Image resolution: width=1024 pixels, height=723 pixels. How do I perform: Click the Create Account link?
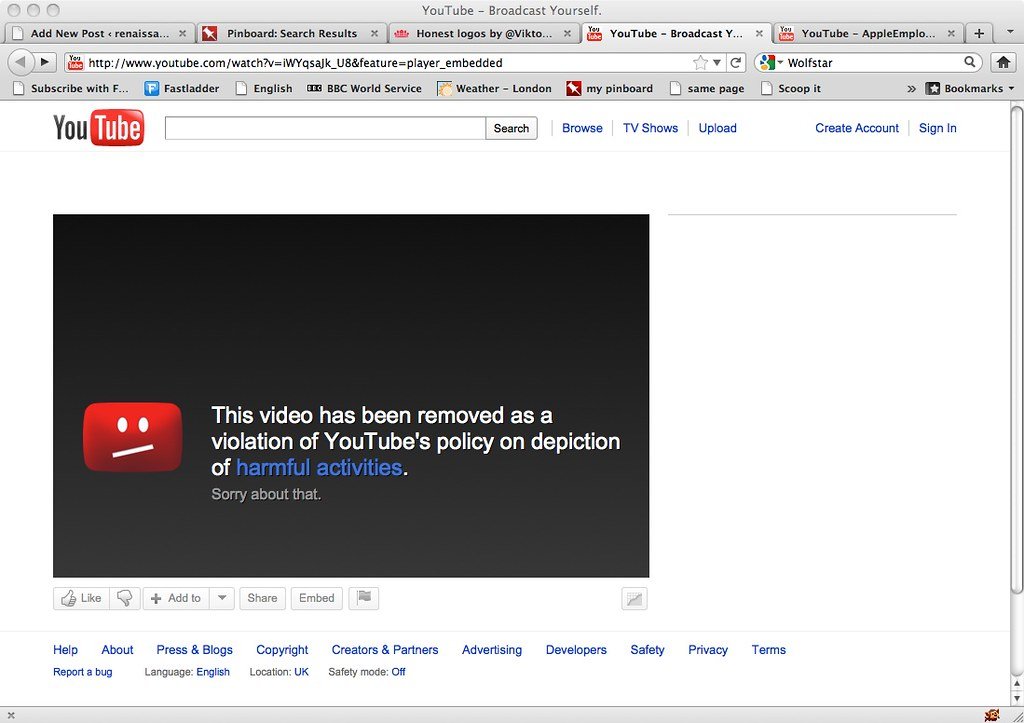[x=856, y=128]
